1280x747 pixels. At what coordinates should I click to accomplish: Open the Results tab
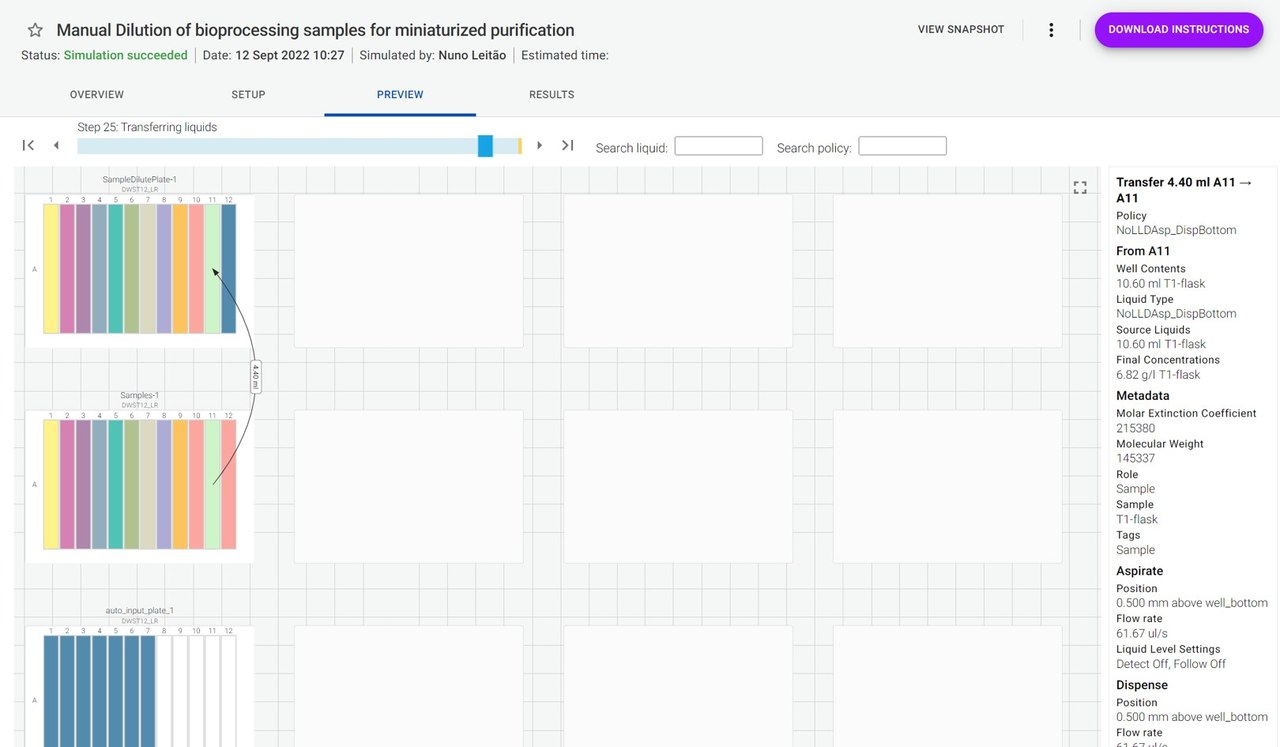click(x=551, y=95)
